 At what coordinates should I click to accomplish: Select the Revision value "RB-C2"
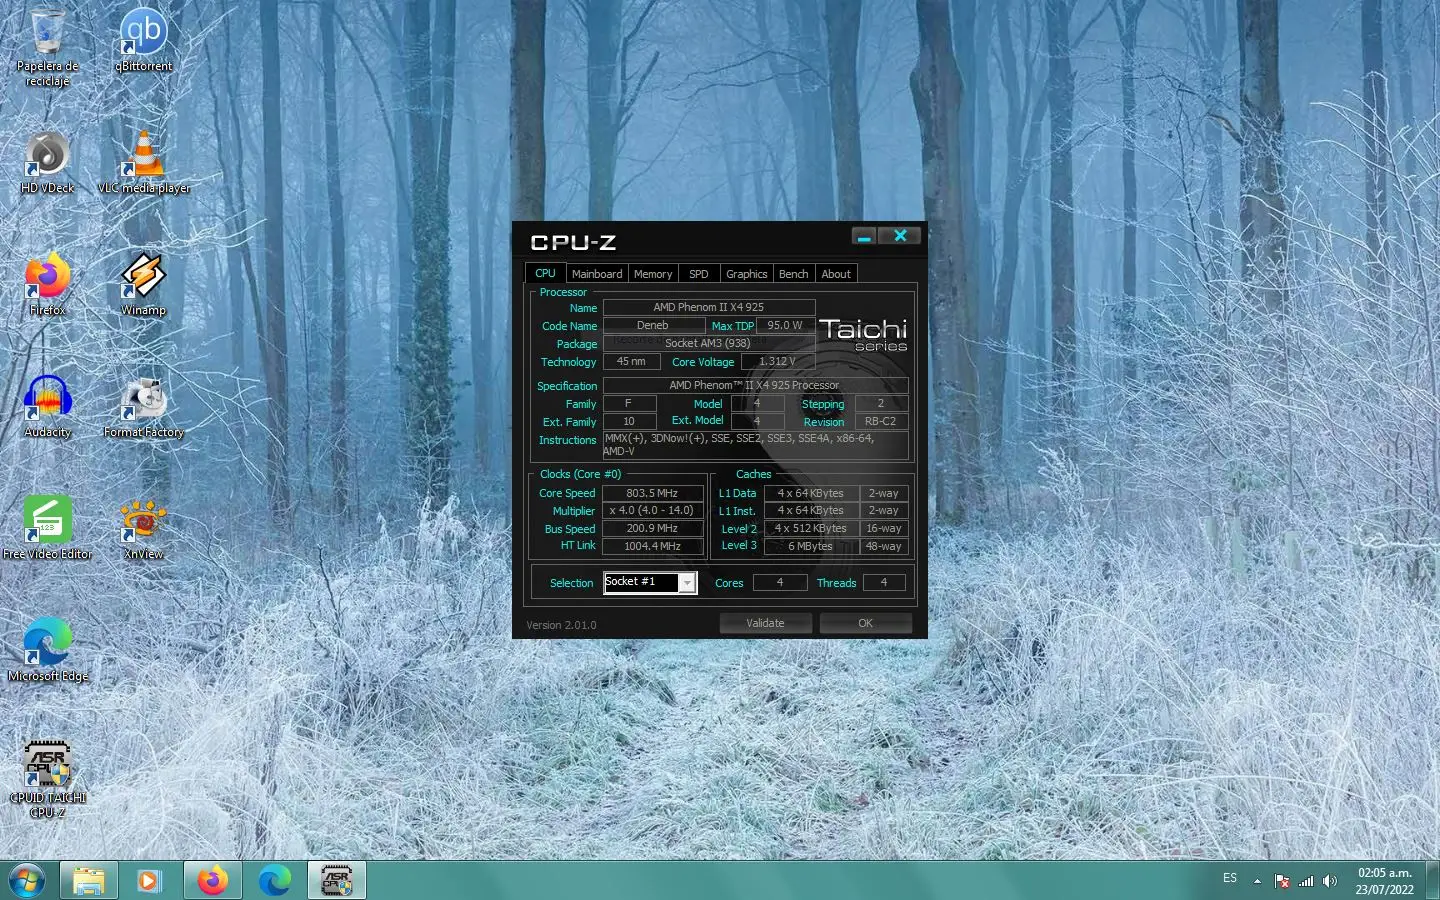pos(881,421)
